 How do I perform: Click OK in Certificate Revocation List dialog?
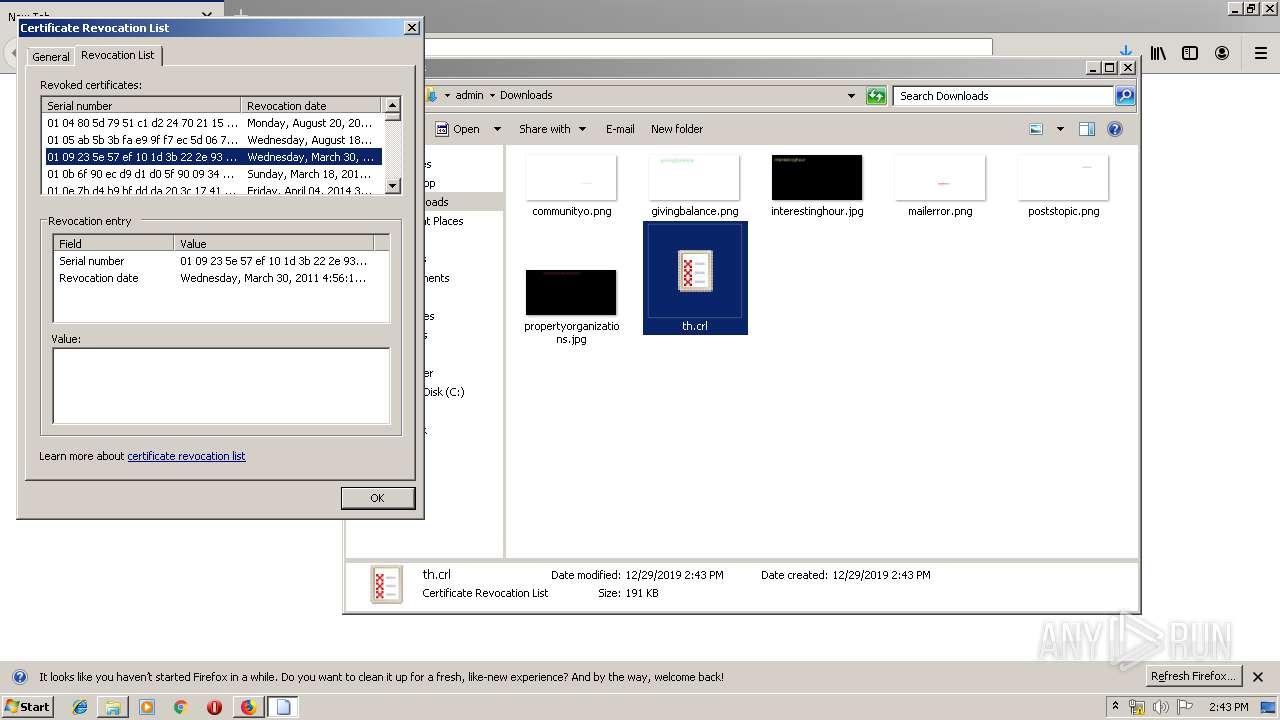click(x=377, y=498)
